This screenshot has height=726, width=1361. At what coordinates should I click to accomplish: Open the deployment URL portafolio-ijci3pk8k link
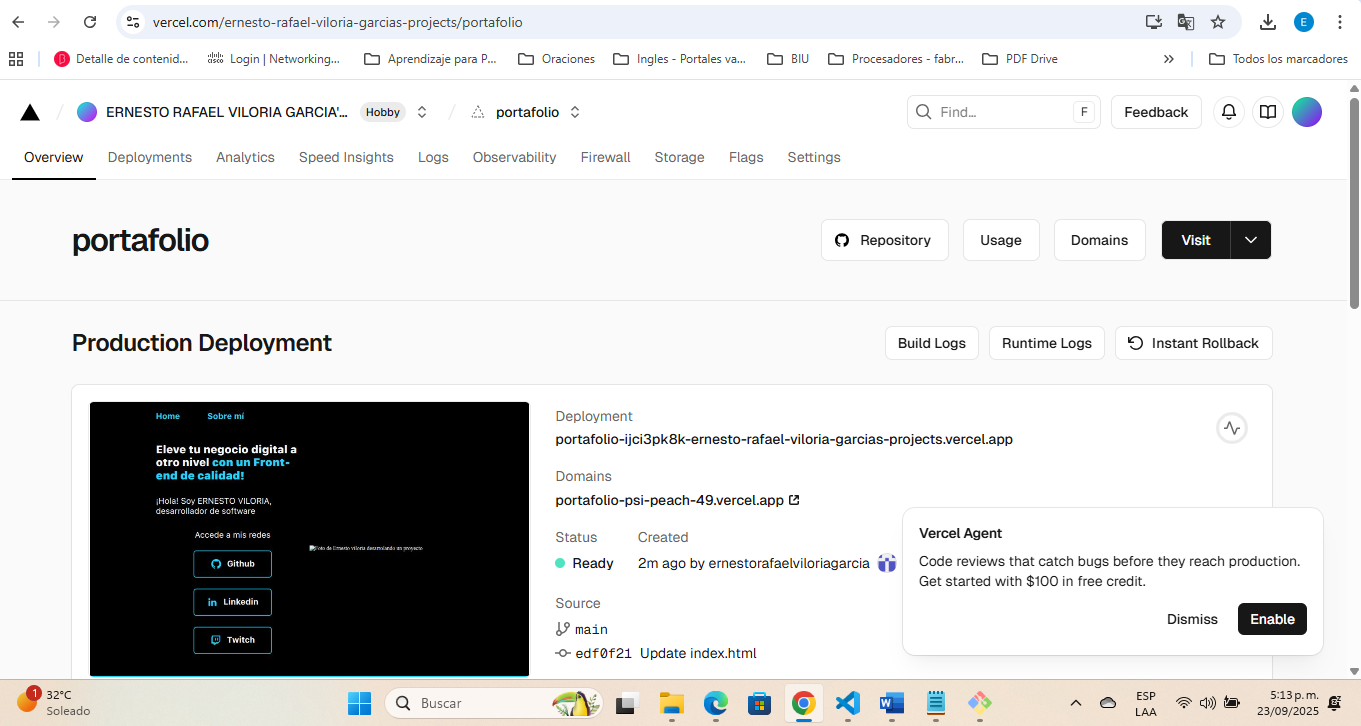click(784, 439)
